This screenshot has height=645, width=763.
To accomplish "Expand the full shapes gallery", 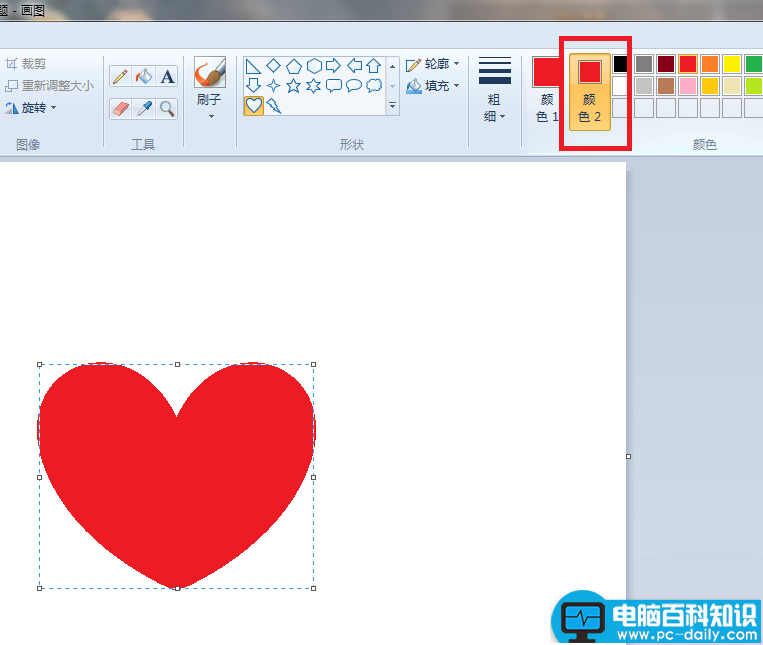I will pyautogui.click(x=393, y=106).
